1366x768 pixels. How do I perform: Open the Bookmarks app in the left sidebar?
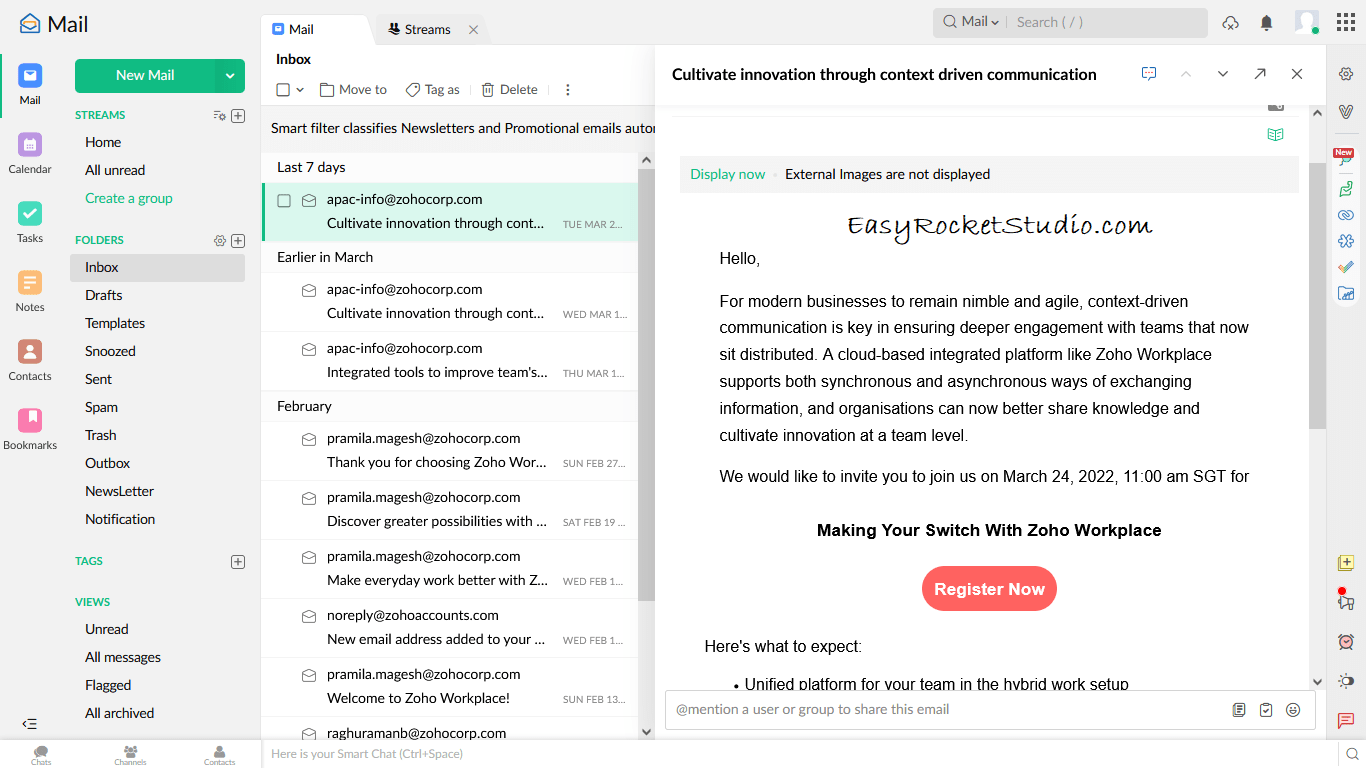(30, 430)
